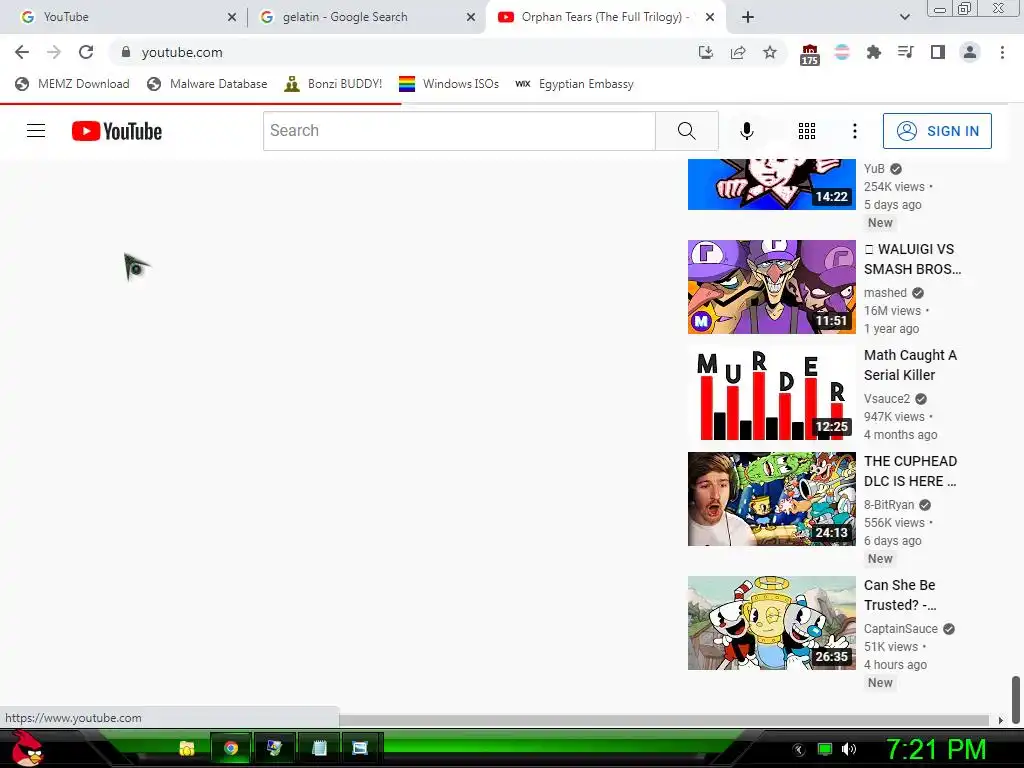Open the tab search dropdown arrow

pyautogui.click(x=904, y=17)
